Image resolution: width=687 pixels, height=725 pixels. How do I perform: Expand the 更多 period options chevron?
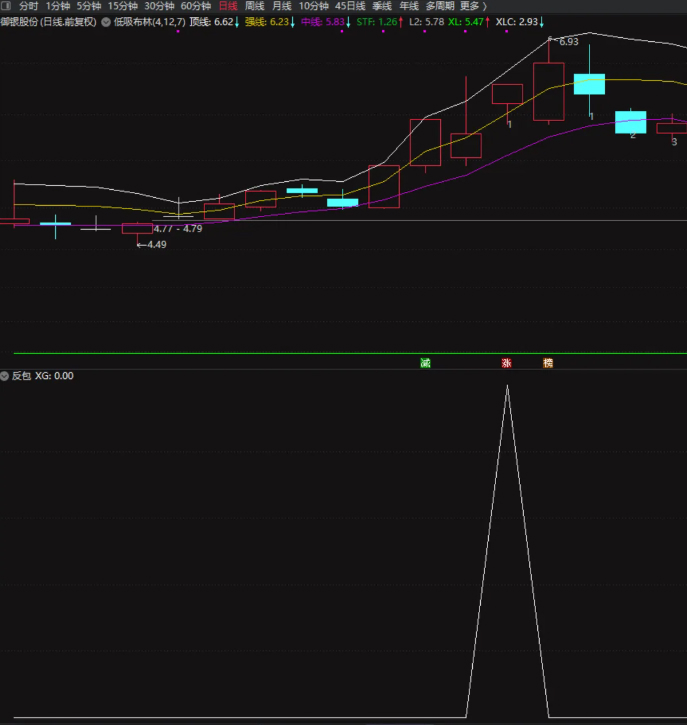pos(485,6)
